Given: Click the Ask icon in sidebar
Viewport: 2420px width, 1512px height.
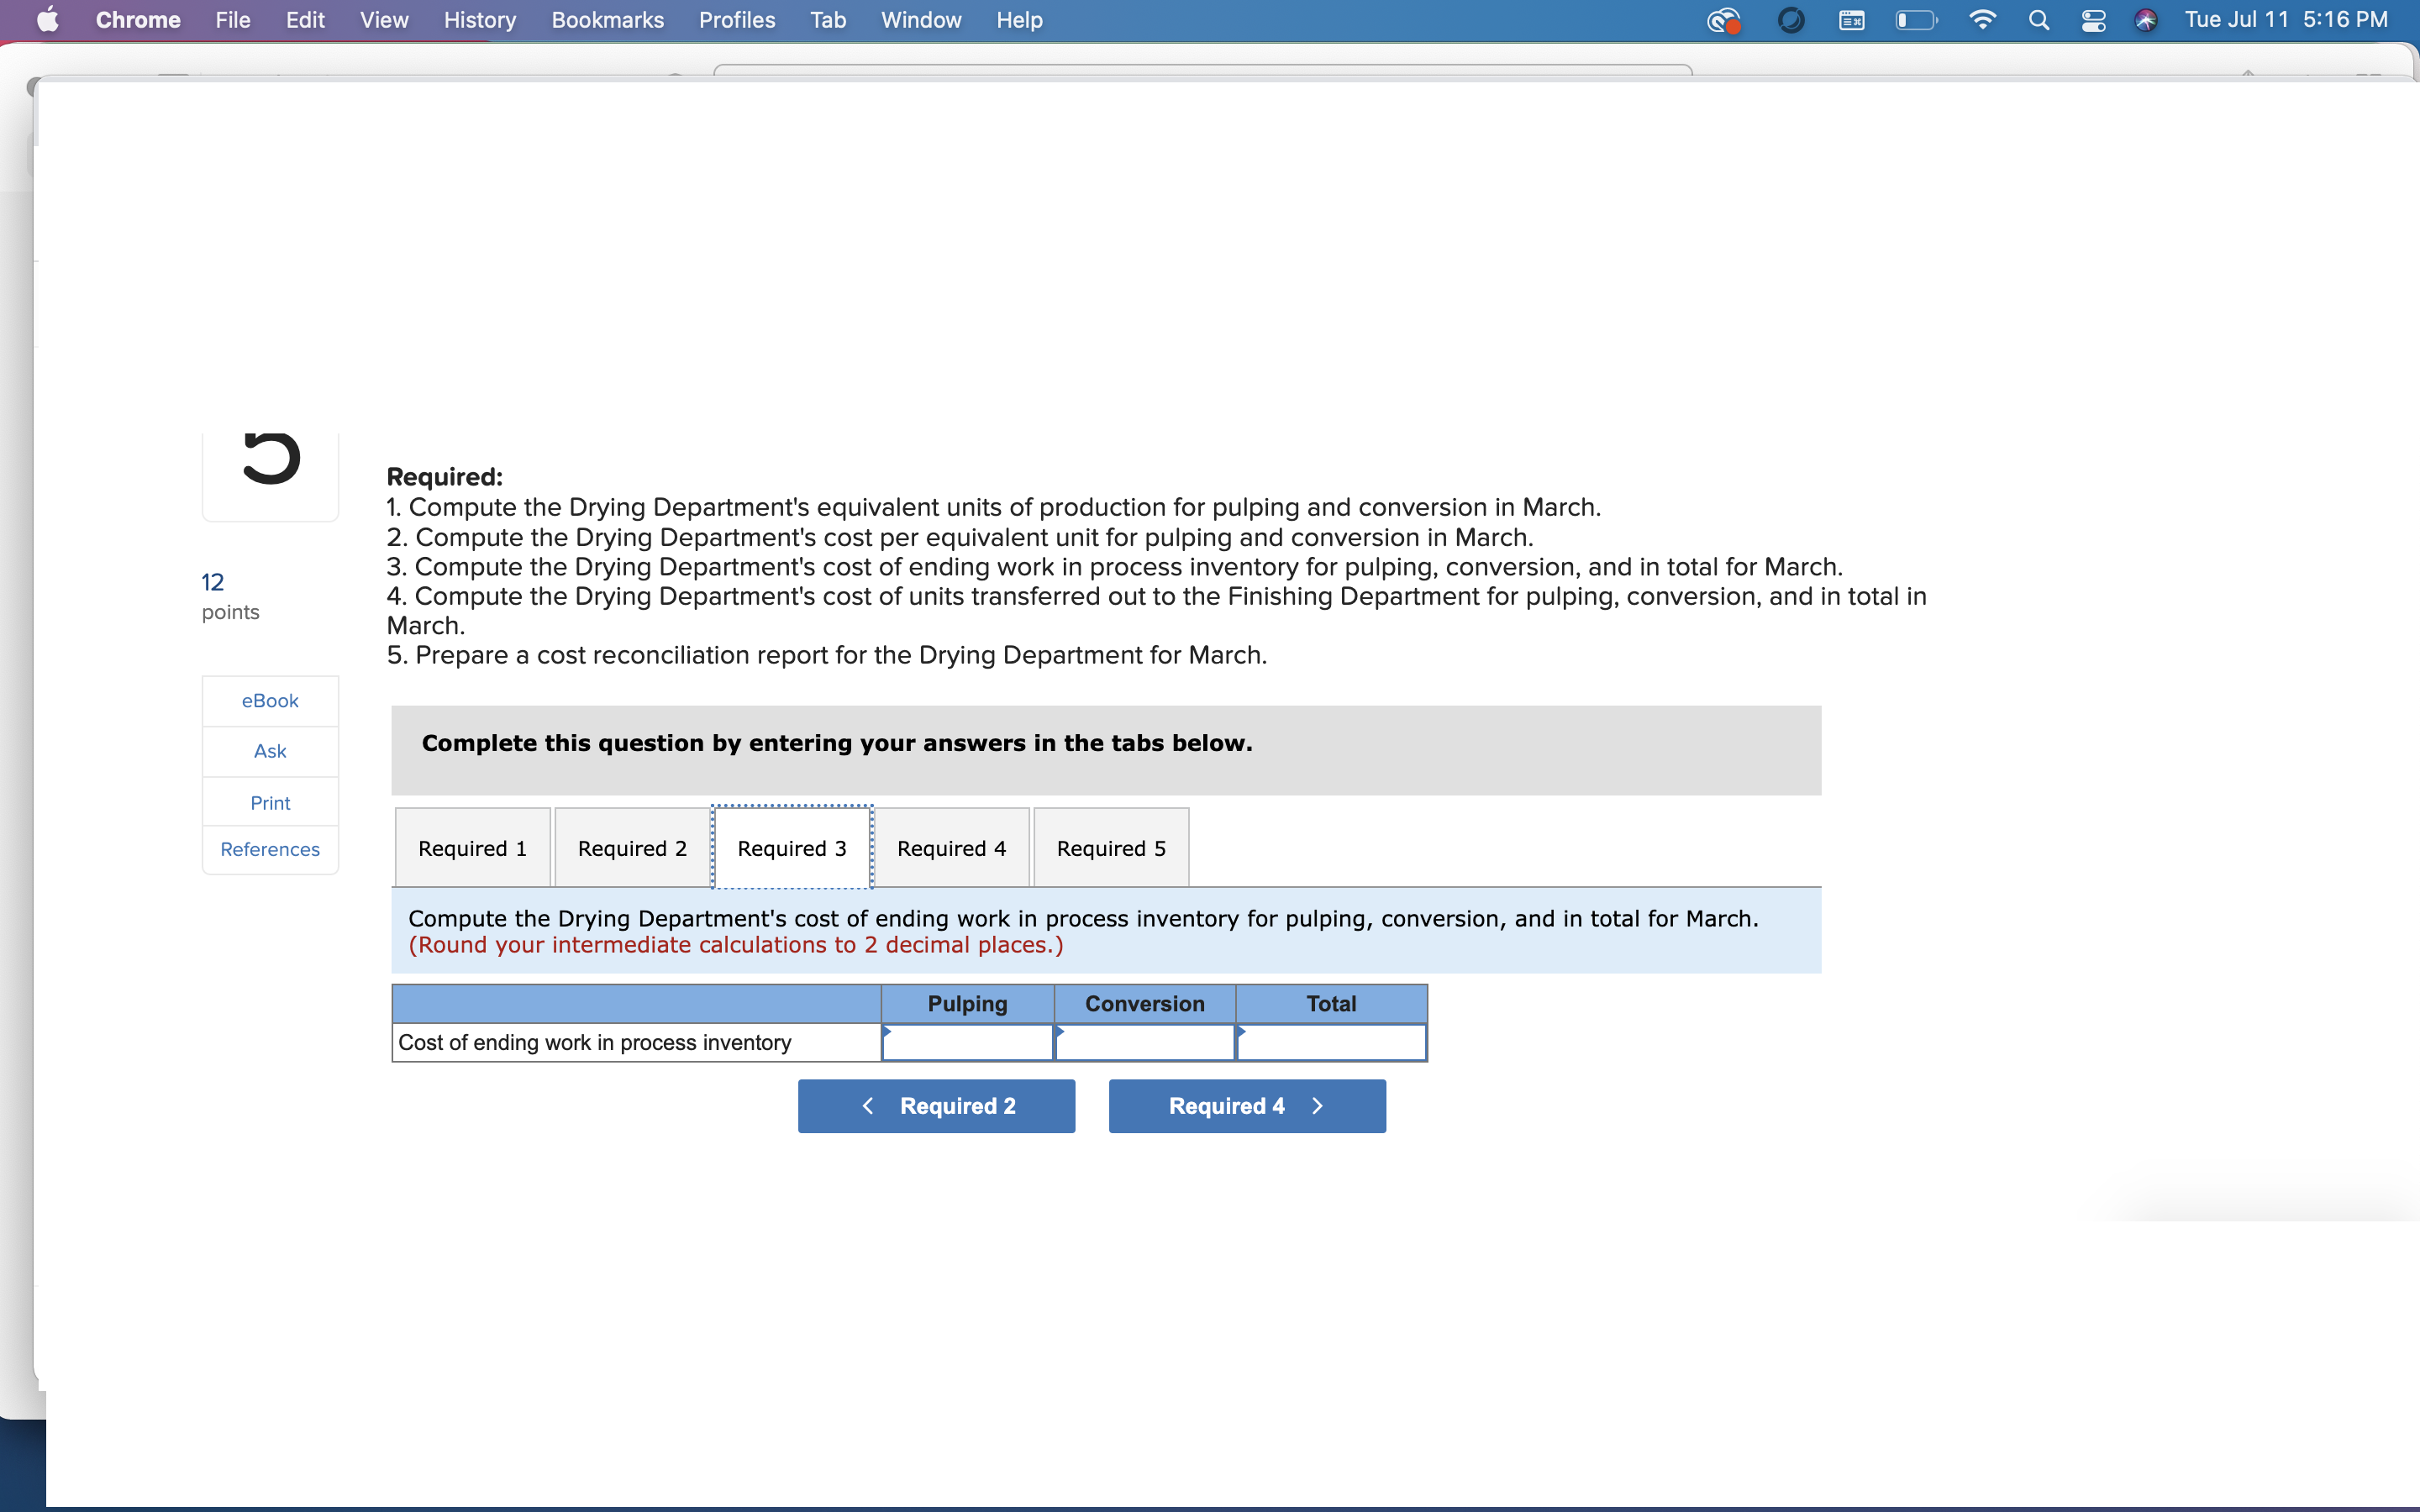Looking at the screenshot, I should 268,751.
